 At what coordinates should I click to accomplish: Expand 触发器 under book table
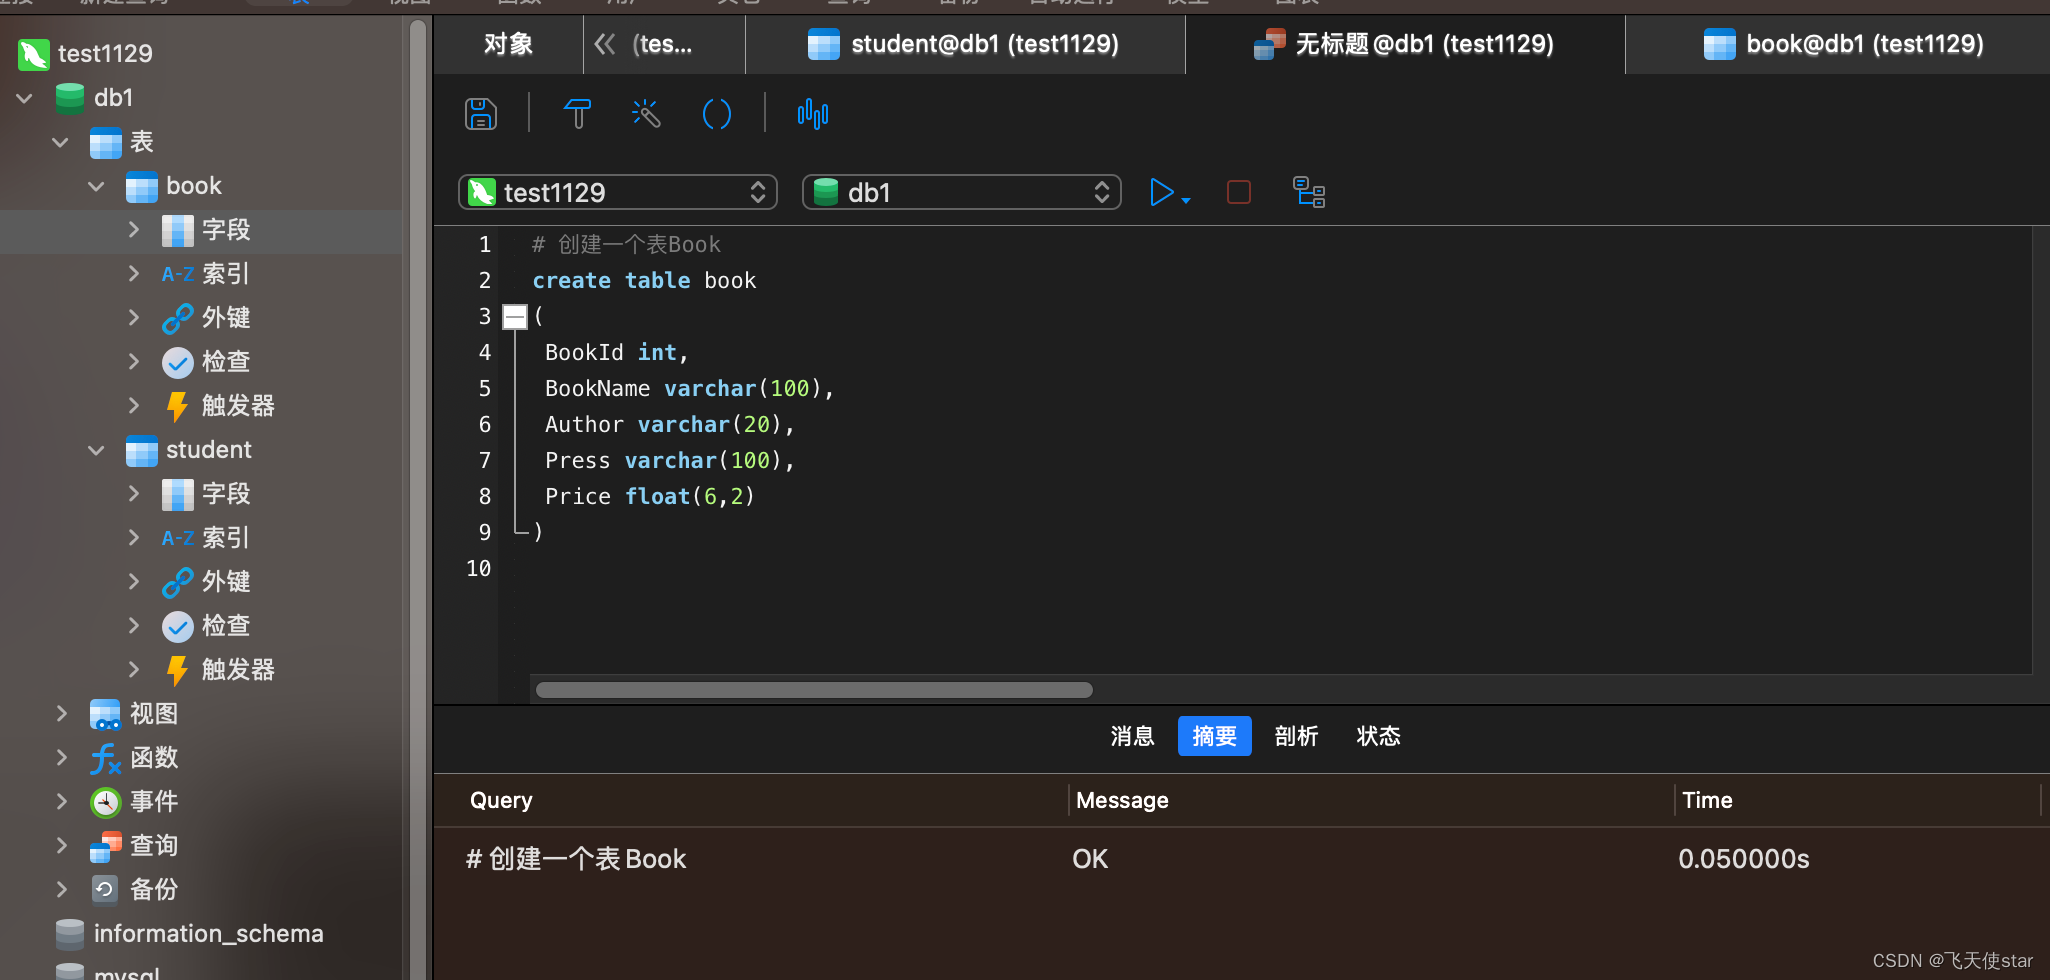[x=134, y=406]
